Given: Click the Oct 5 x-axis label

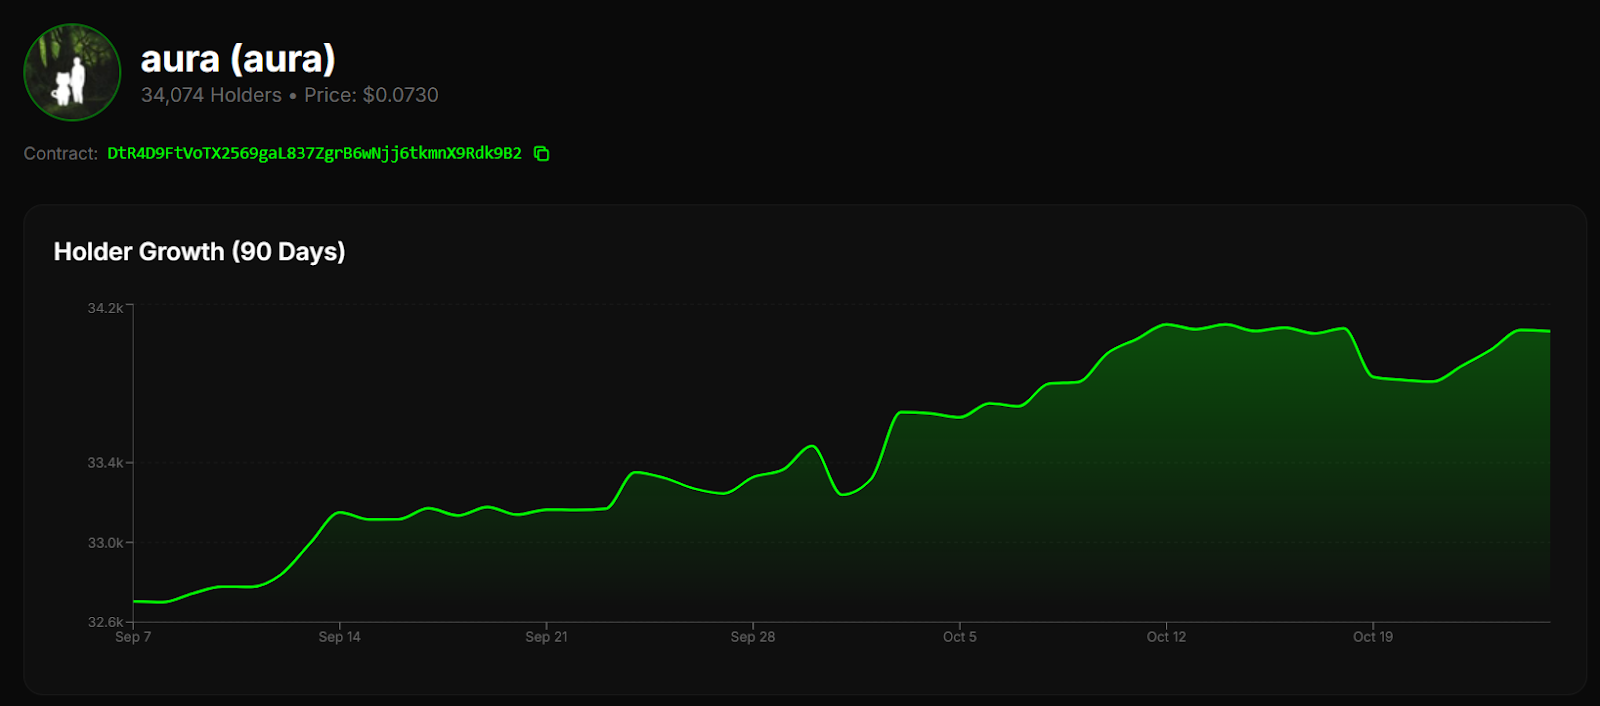Looking at the screenshot, I should pyautogui.click(x=959, y=637).
